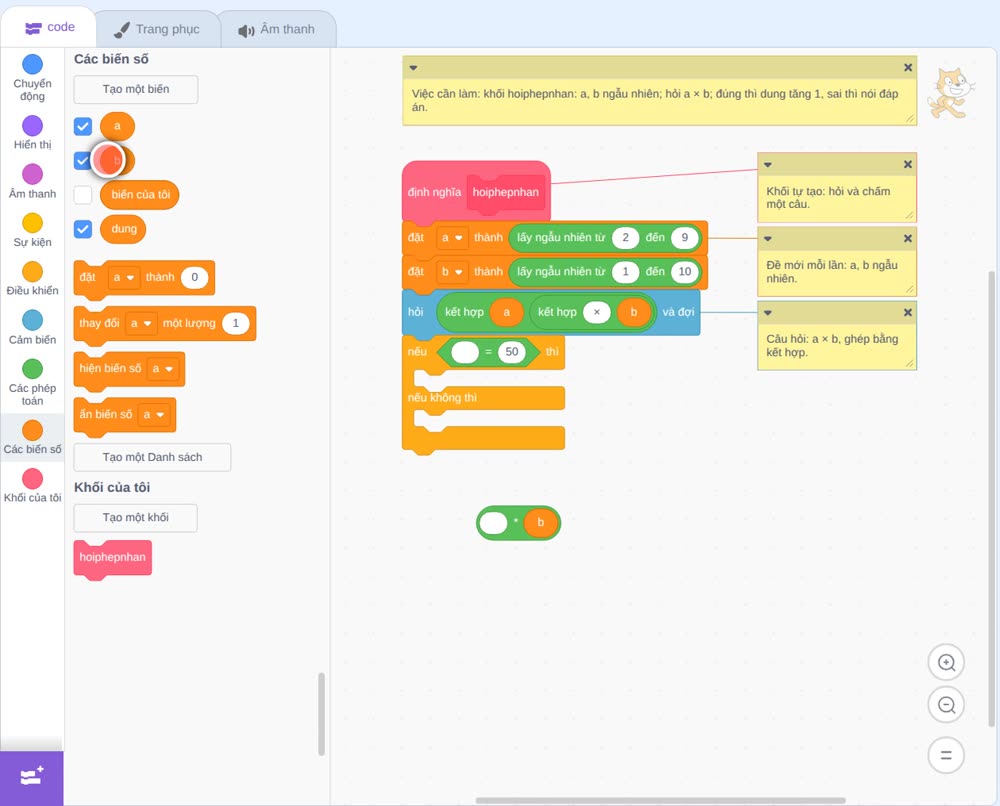Image resolution: width=1000 pixels, height=806 pixels.
Task: Enable the 'biến của tôi' variable checkbox
Action: click(x=83, y=194)
